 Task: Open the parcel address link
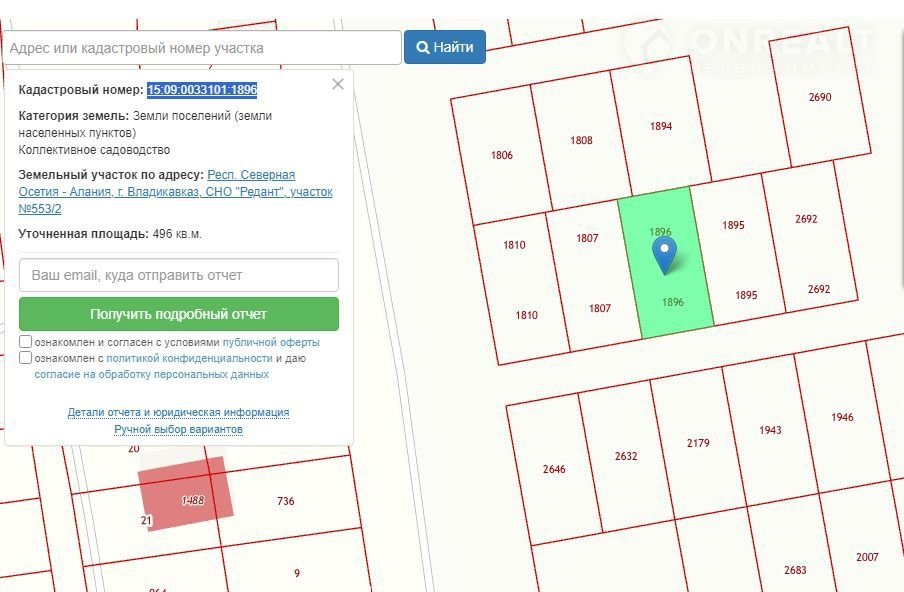coord(175,191)
